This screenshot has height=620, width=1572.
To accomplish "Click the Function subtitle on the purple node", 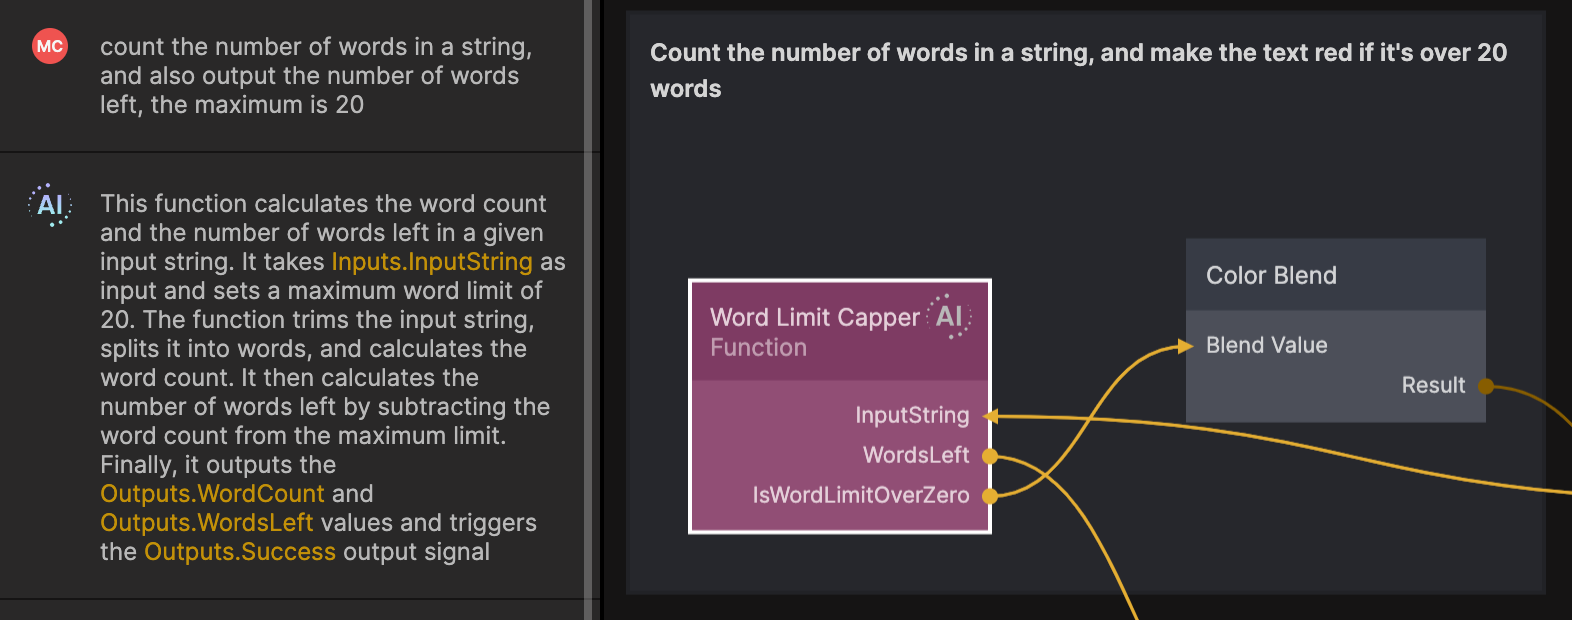I will coord(758,348).
